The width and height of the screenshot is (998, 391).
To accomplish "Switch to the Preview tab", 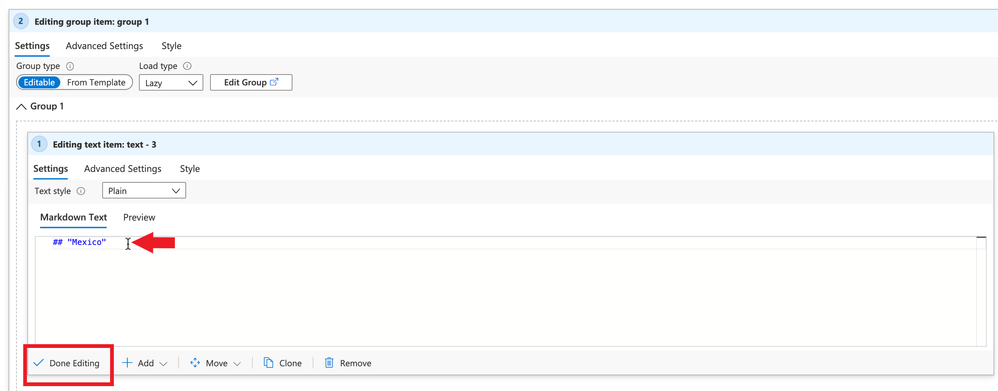I will (x=139, y=217).
